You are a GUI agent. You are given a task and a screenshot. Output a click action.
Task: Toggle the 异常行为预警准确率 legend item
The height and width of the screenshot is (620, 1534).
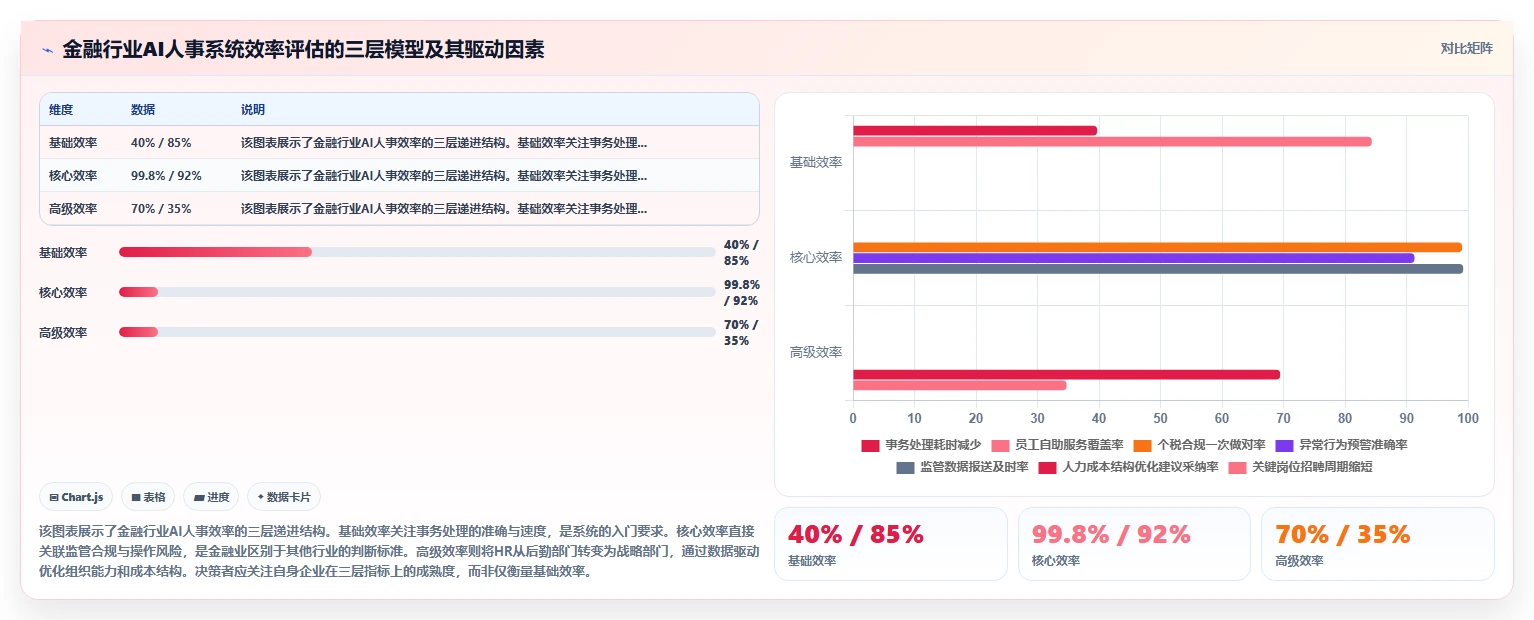coord(1341,445)
